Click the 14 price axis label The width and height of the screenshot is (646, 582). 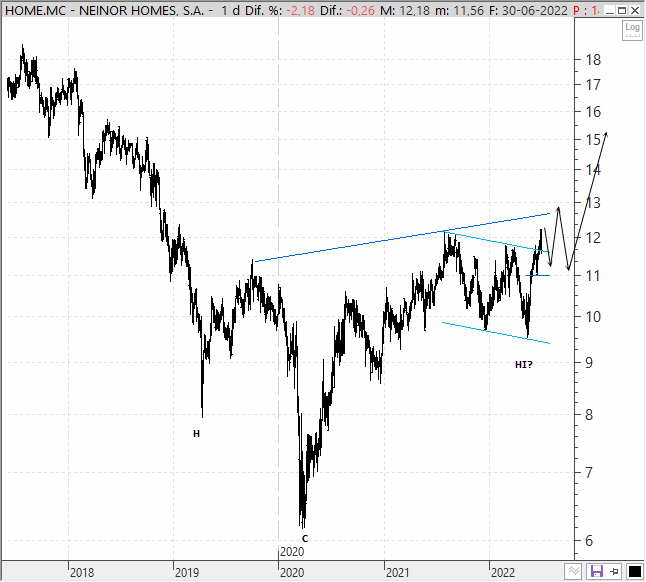point(593,170)
